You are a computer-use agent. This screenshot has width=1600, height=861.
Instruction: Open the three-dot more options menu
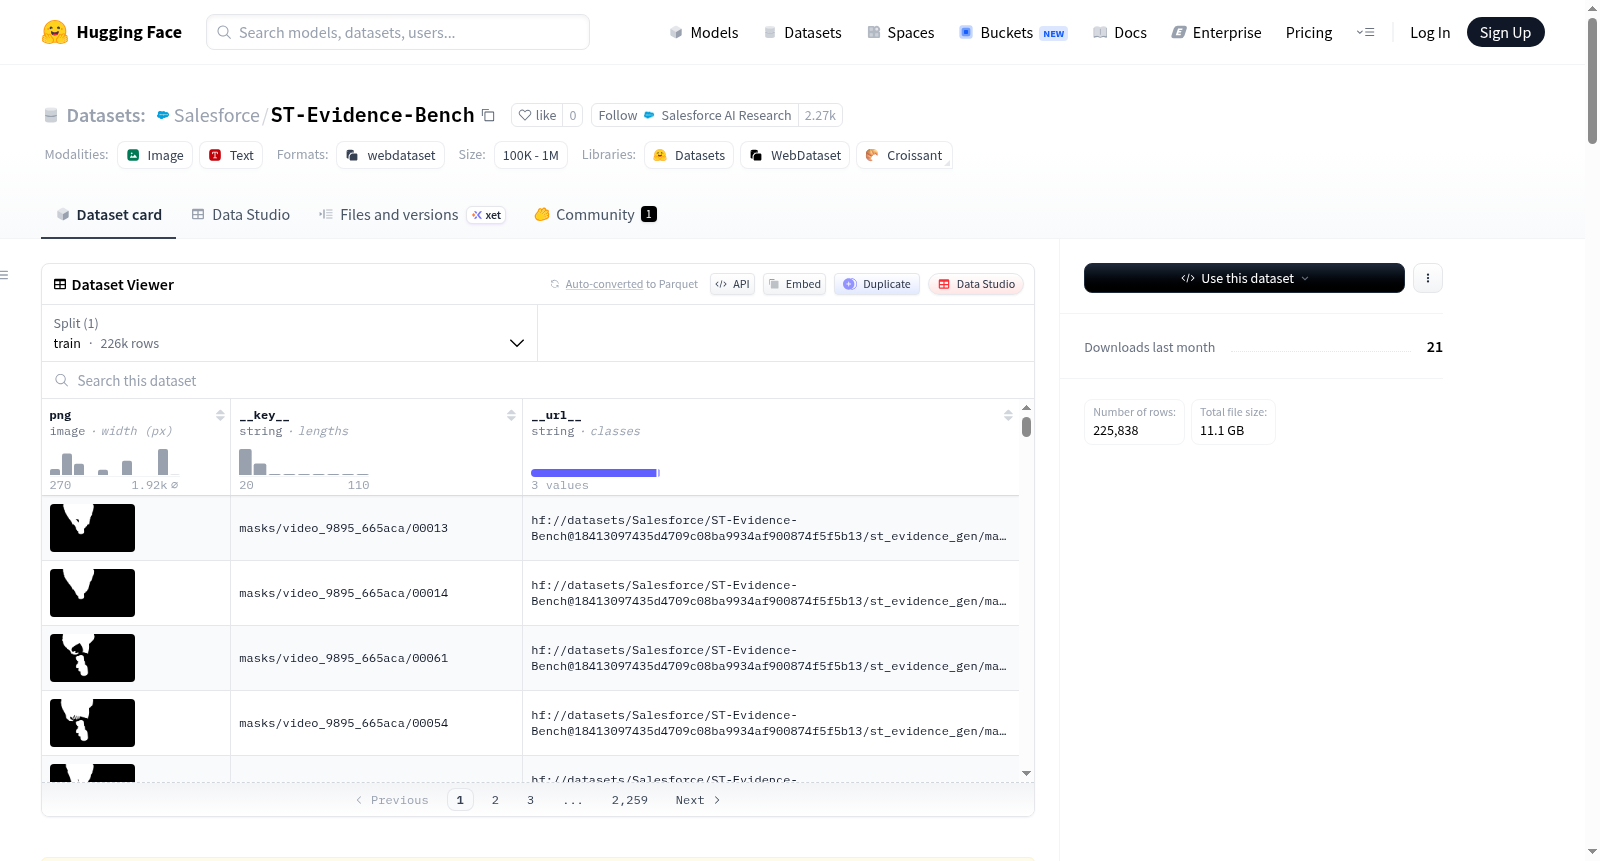point(1428,278)
